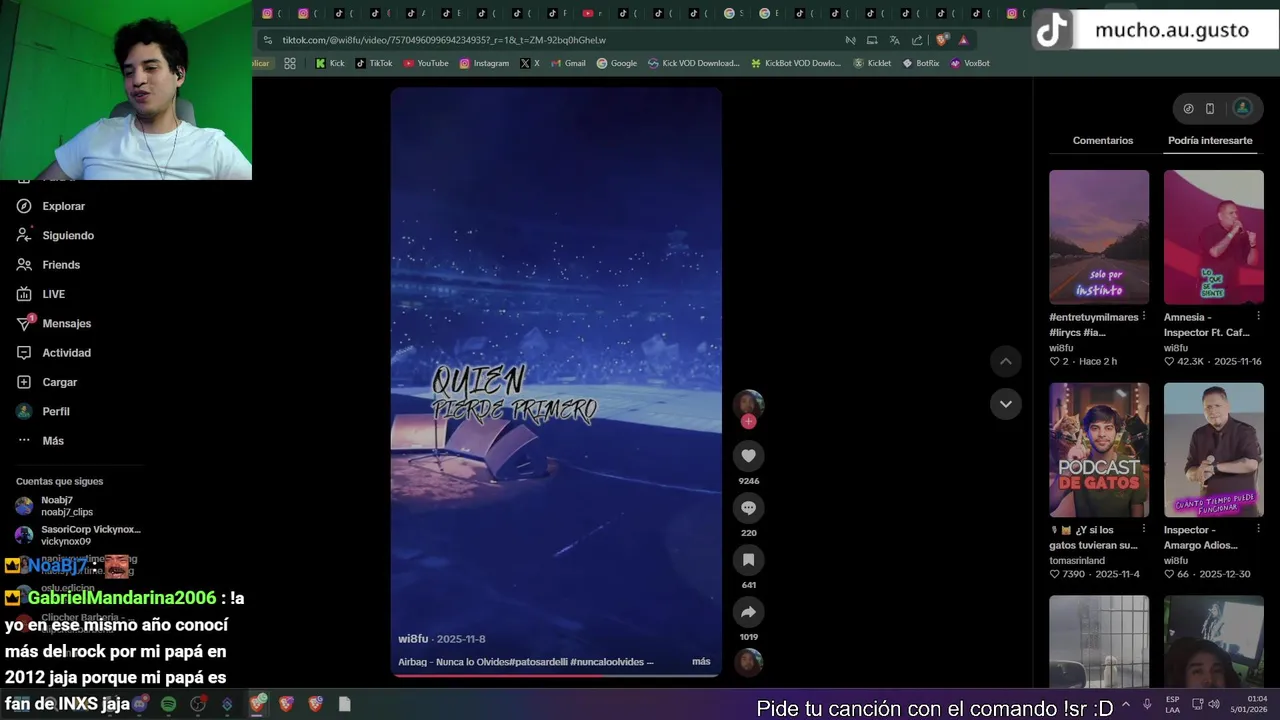Open the tab groups grid icon in bookmarks bar

point(290,63)
